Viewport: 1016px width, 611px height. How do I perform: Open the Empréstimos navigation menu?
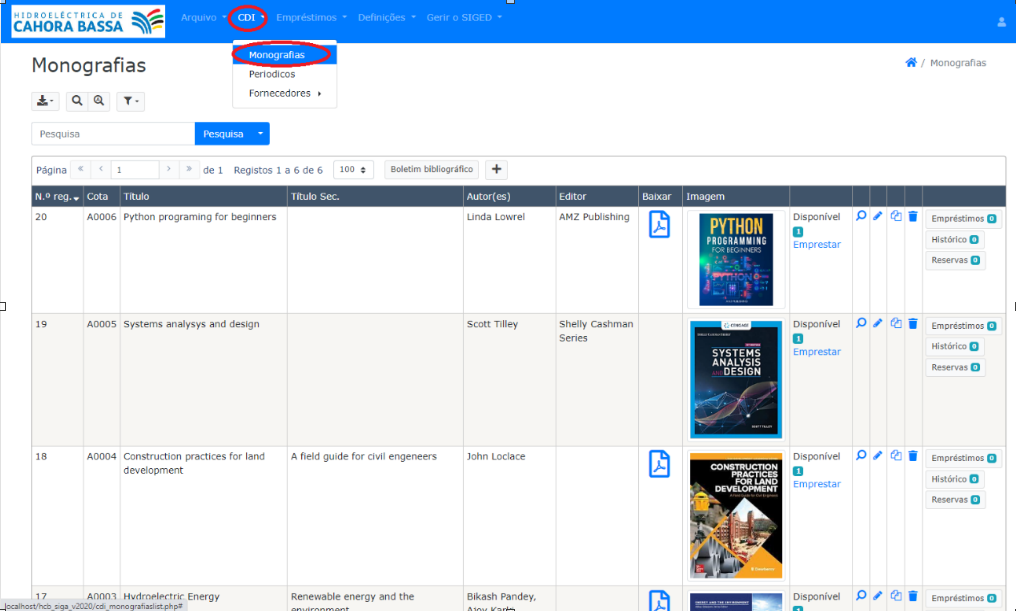coord(311,18)
